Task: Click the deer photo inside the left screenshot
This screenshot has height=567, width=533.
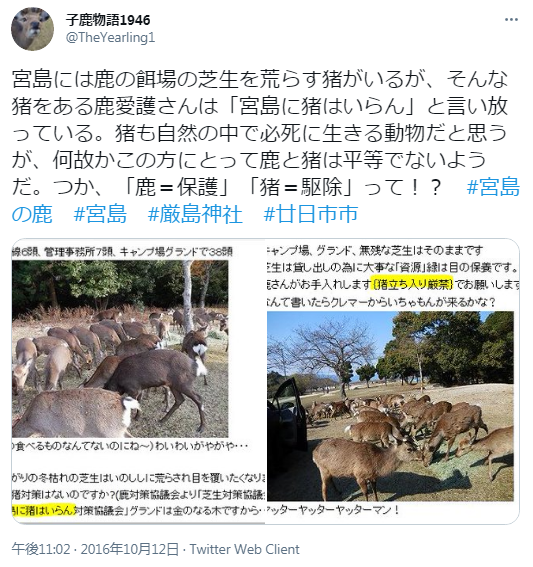Action: click(x=120, y=349)
